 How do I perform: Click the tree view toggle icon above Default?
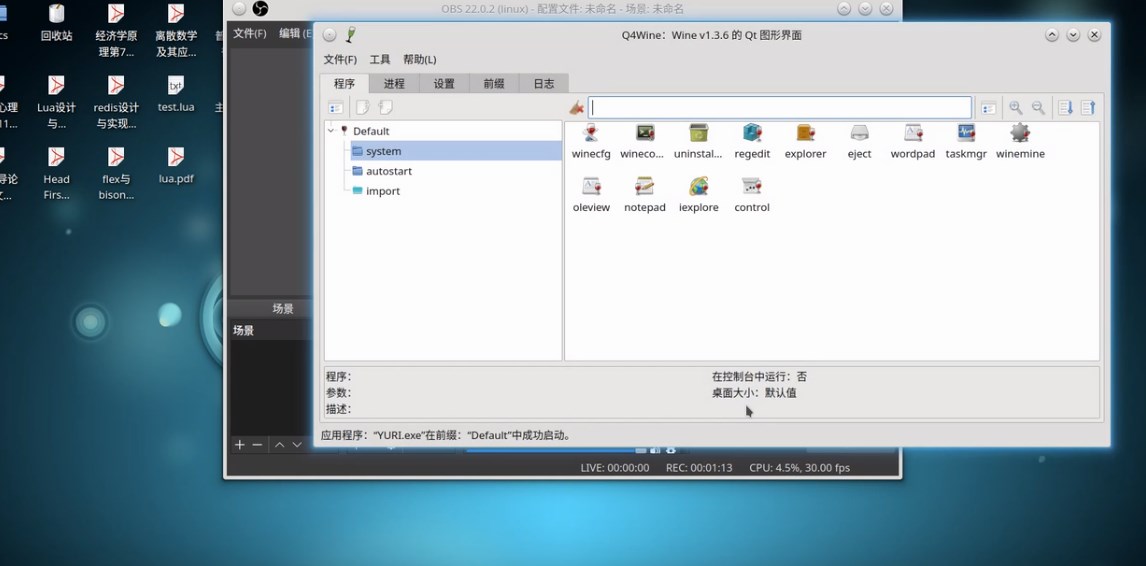click(x=335, y=108)
